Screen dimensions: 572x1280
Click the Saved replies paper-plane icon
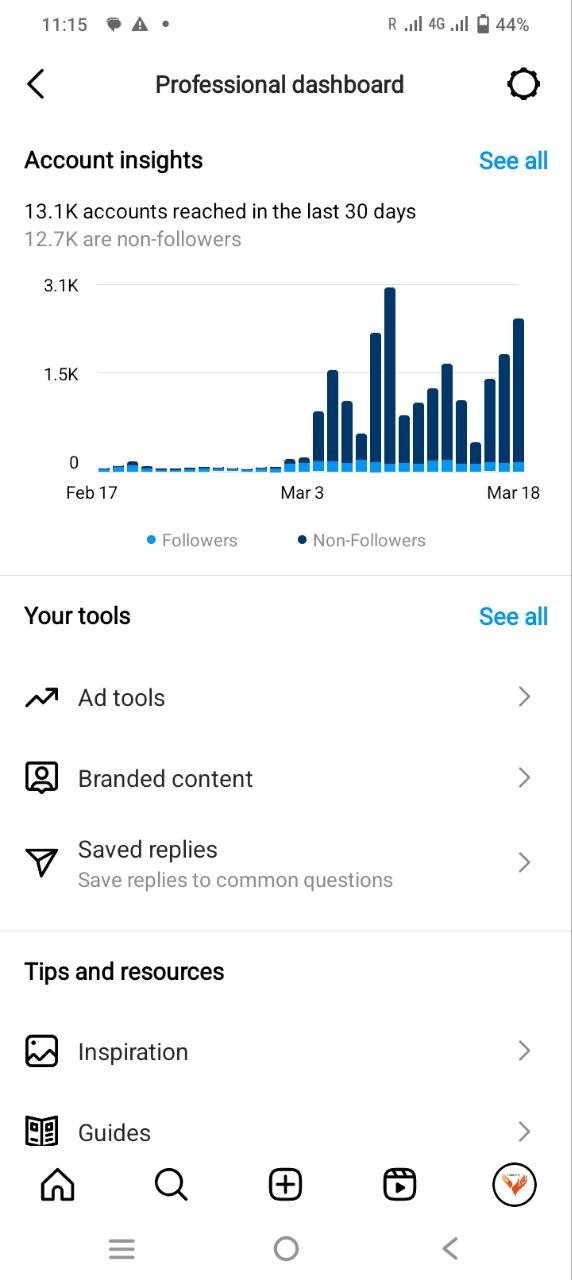tap(42, 863)
